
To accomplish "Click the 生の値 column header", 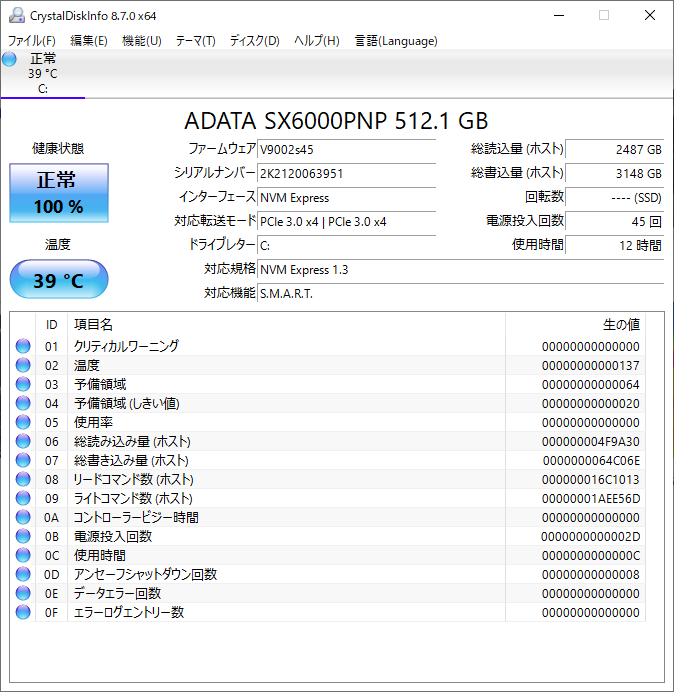I will [x=576, y=325].
